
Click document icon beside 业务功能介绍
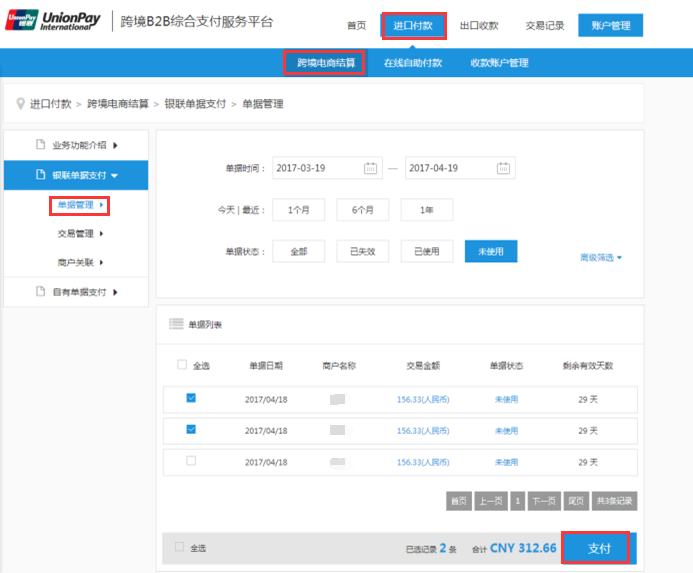point(41,145)
